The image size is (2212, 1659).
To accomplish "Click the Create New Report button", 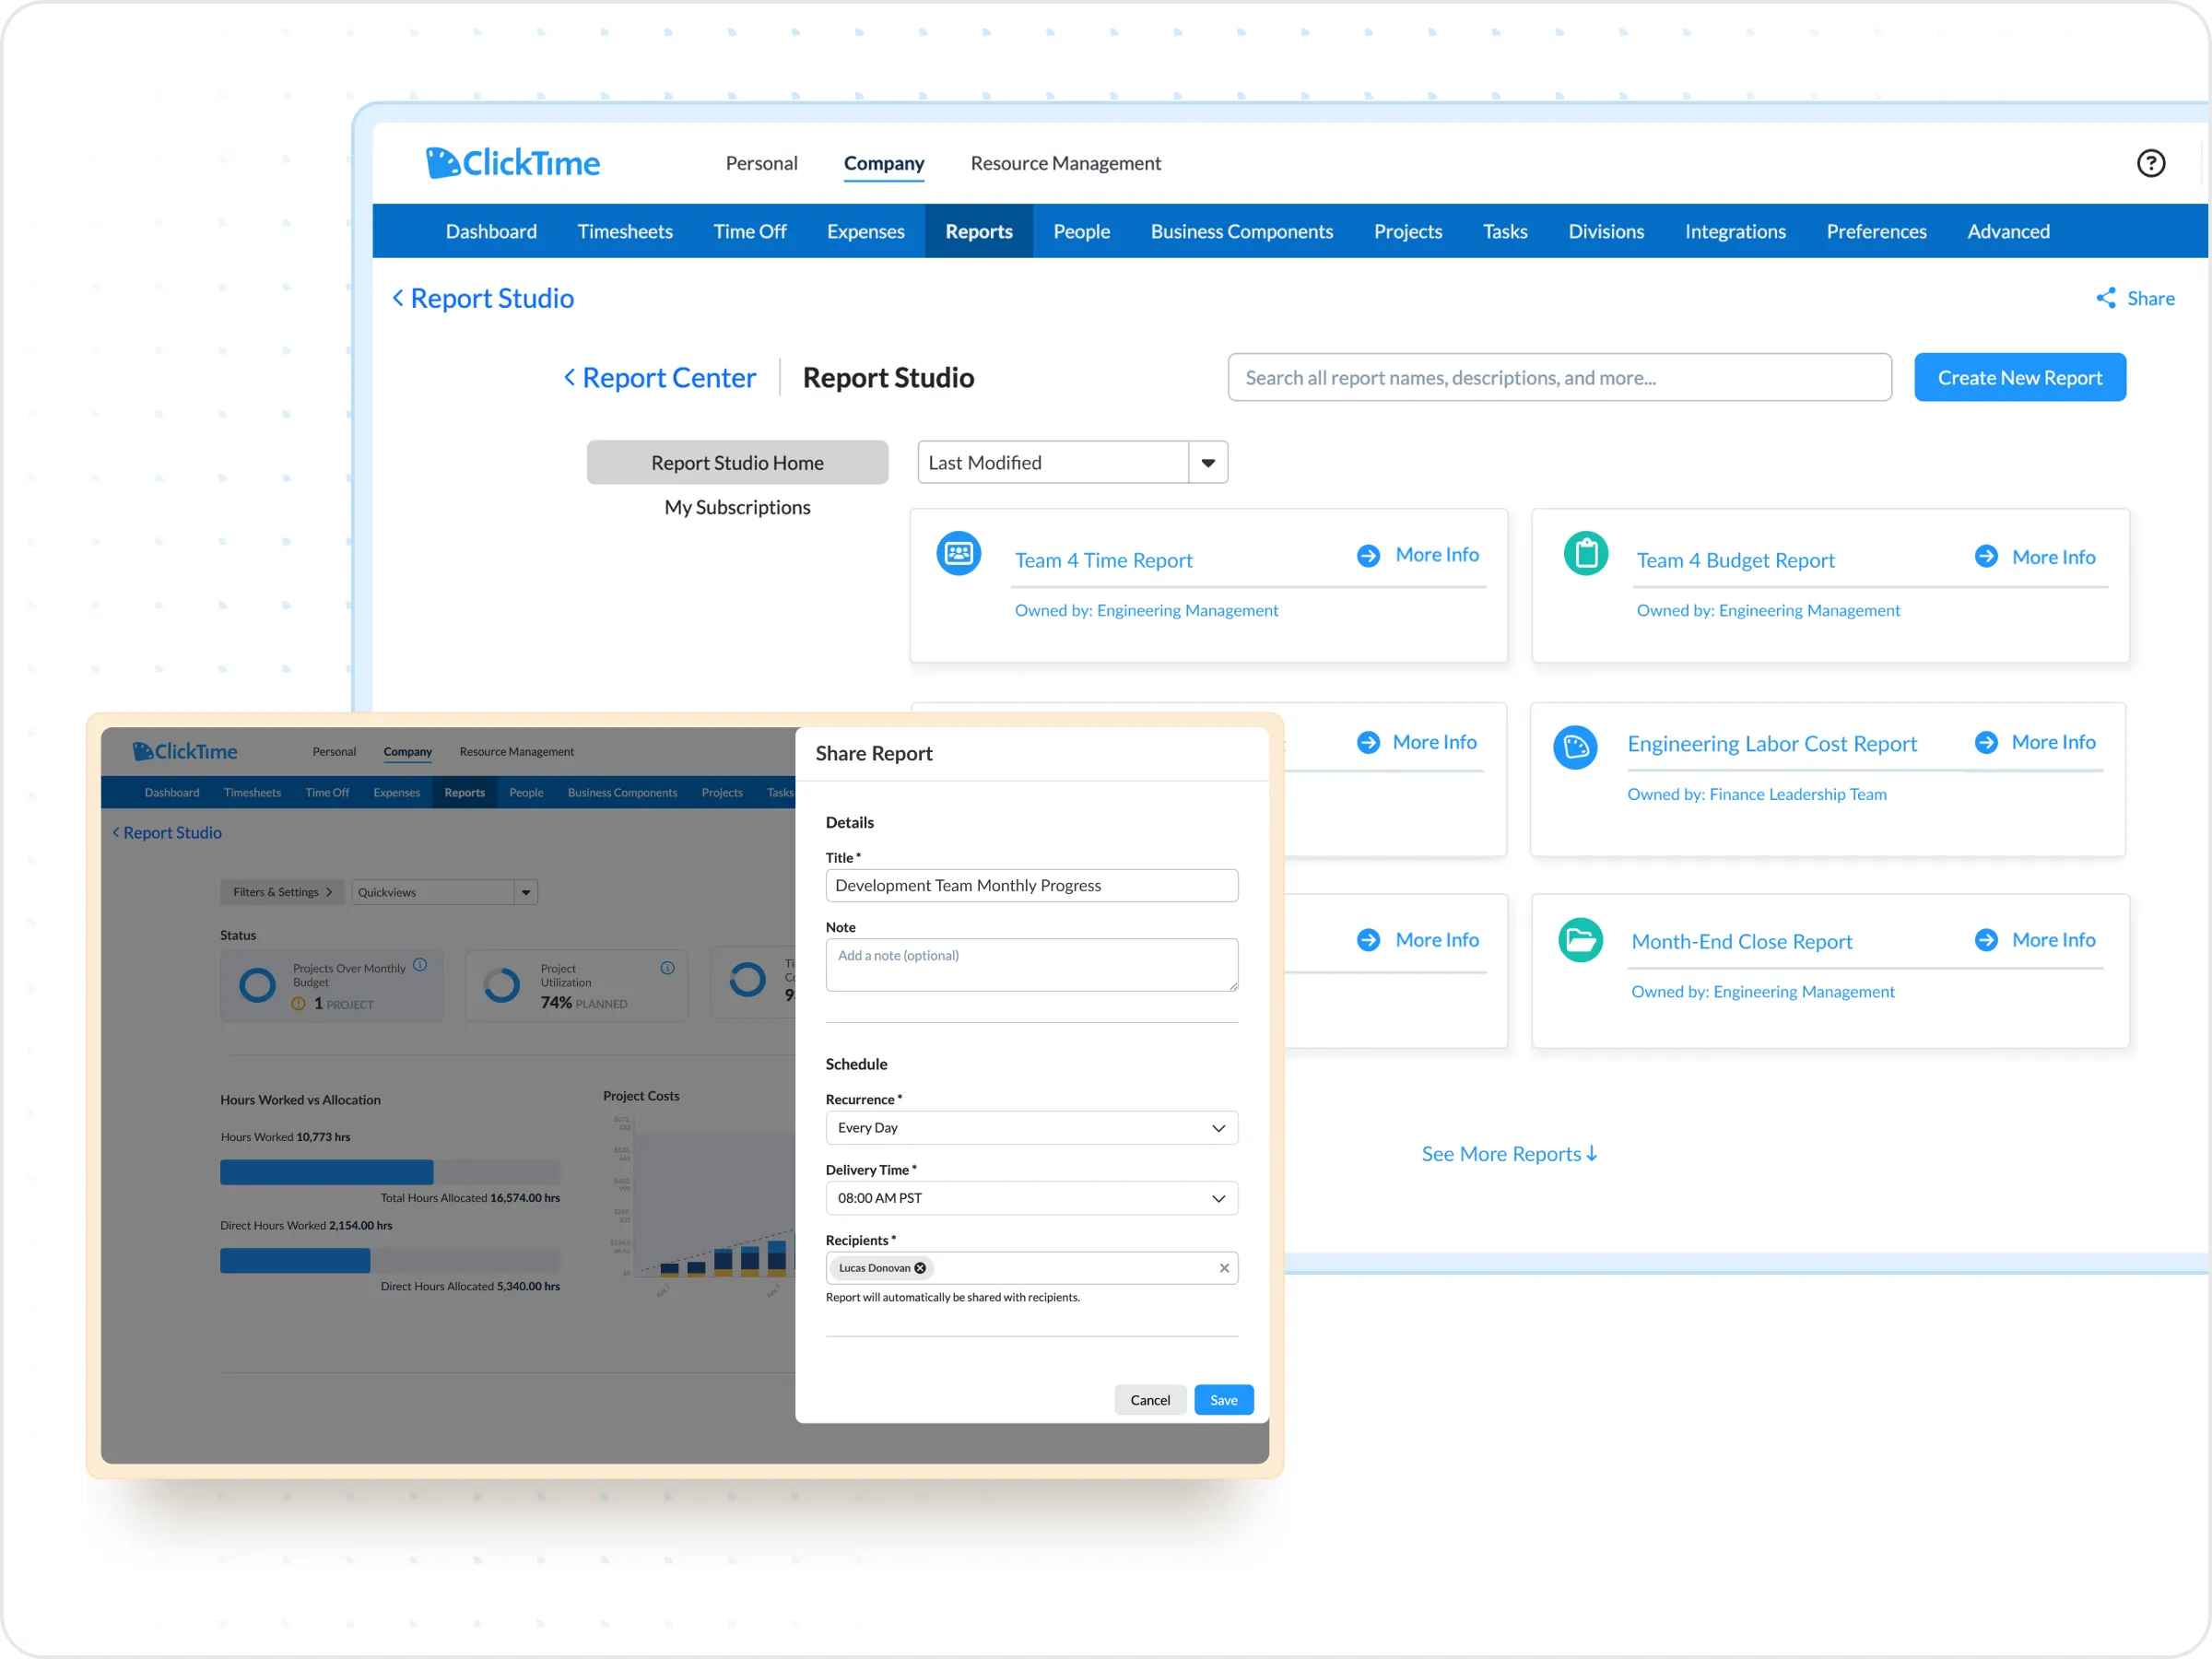I will [x=2019, y=377].
